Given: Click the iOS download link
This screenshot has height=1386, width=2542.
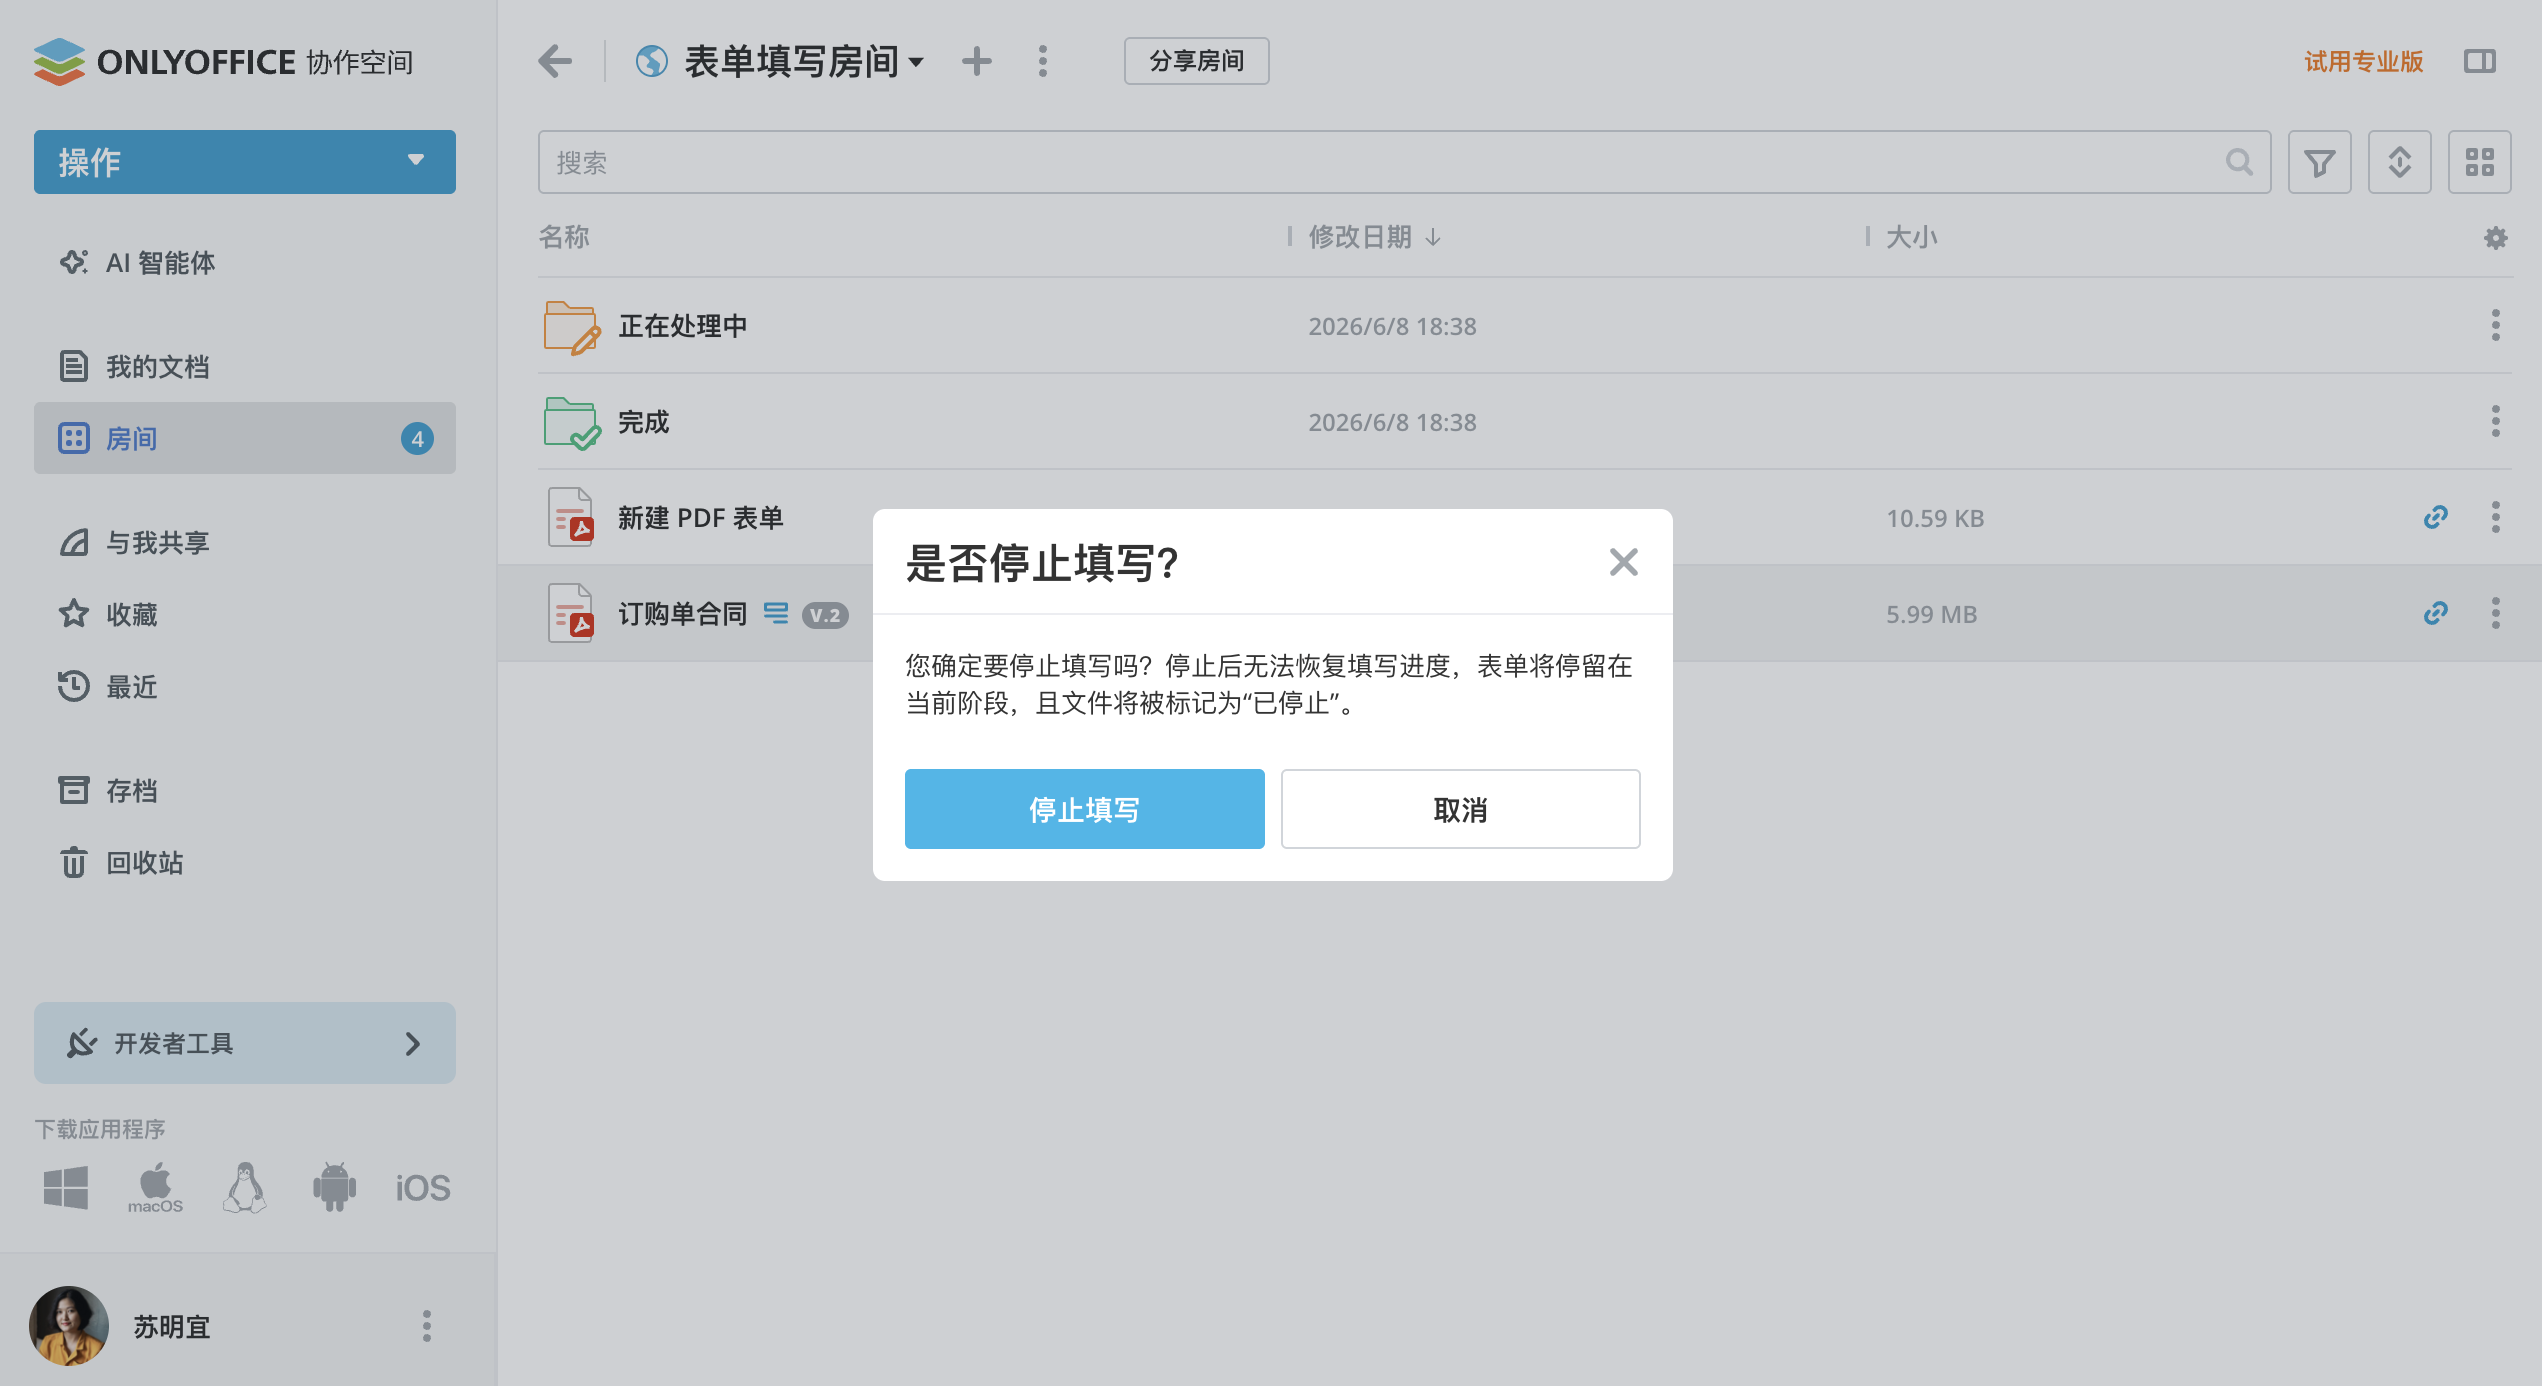Looking at the screenshot, I should [x=423, y=1188].
